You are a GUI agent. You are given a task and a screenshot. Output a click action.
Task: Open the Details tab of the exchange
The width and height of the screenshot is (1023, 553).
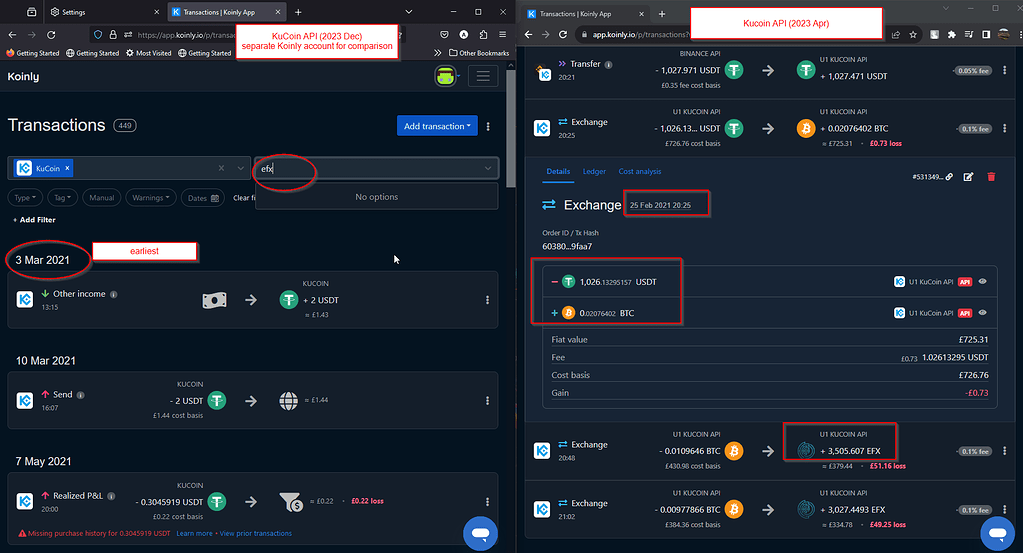click(x=558, y=172)
